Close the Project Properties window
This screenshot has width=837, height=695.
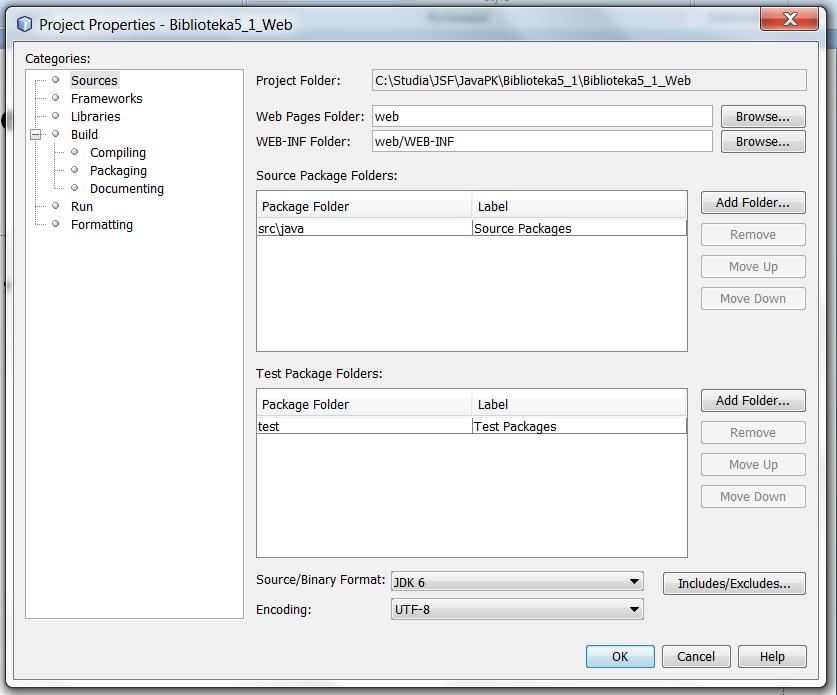(789, 20)
